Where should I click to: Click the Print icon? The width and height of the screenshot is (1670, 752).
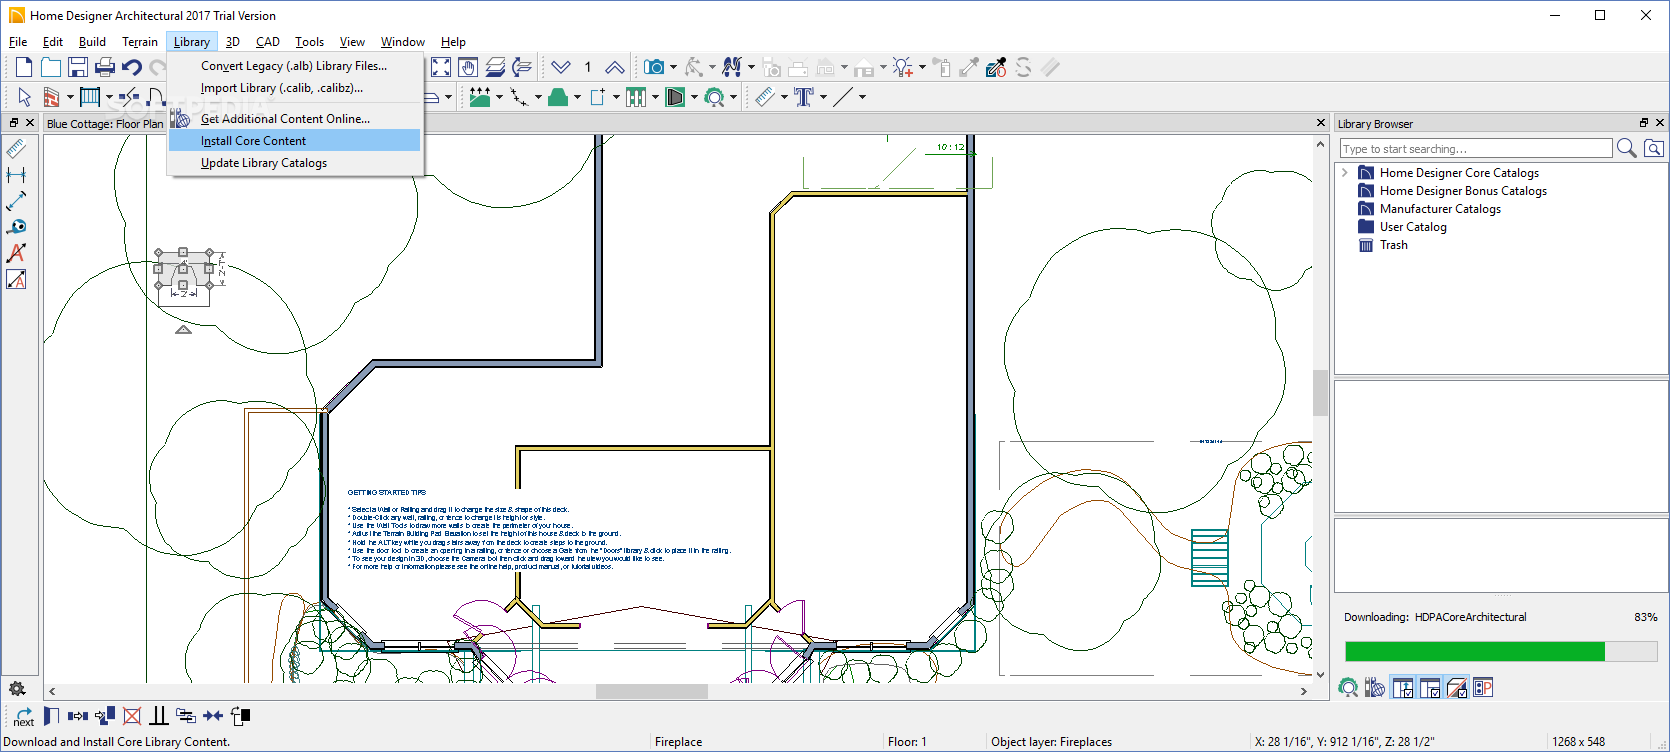105,67
